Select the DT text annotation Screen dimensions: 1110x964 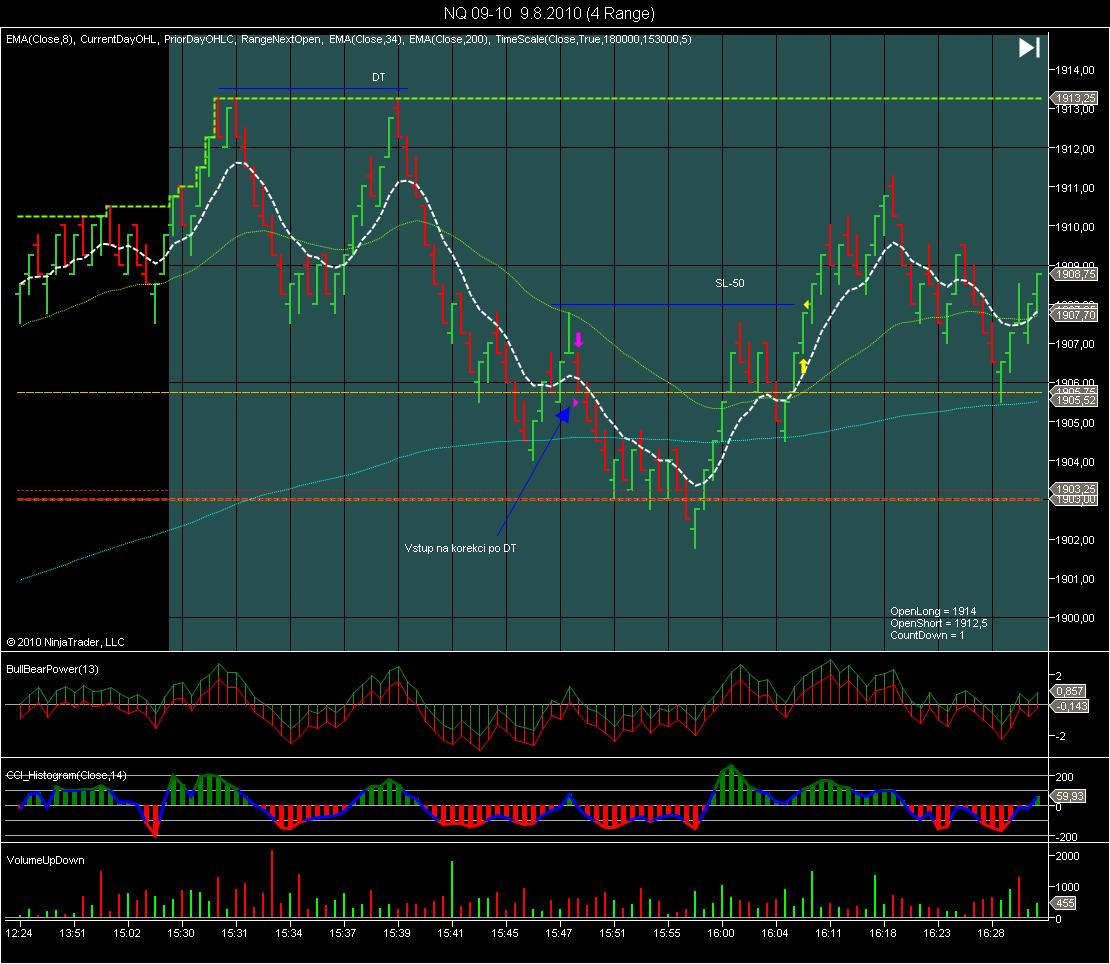379,77
